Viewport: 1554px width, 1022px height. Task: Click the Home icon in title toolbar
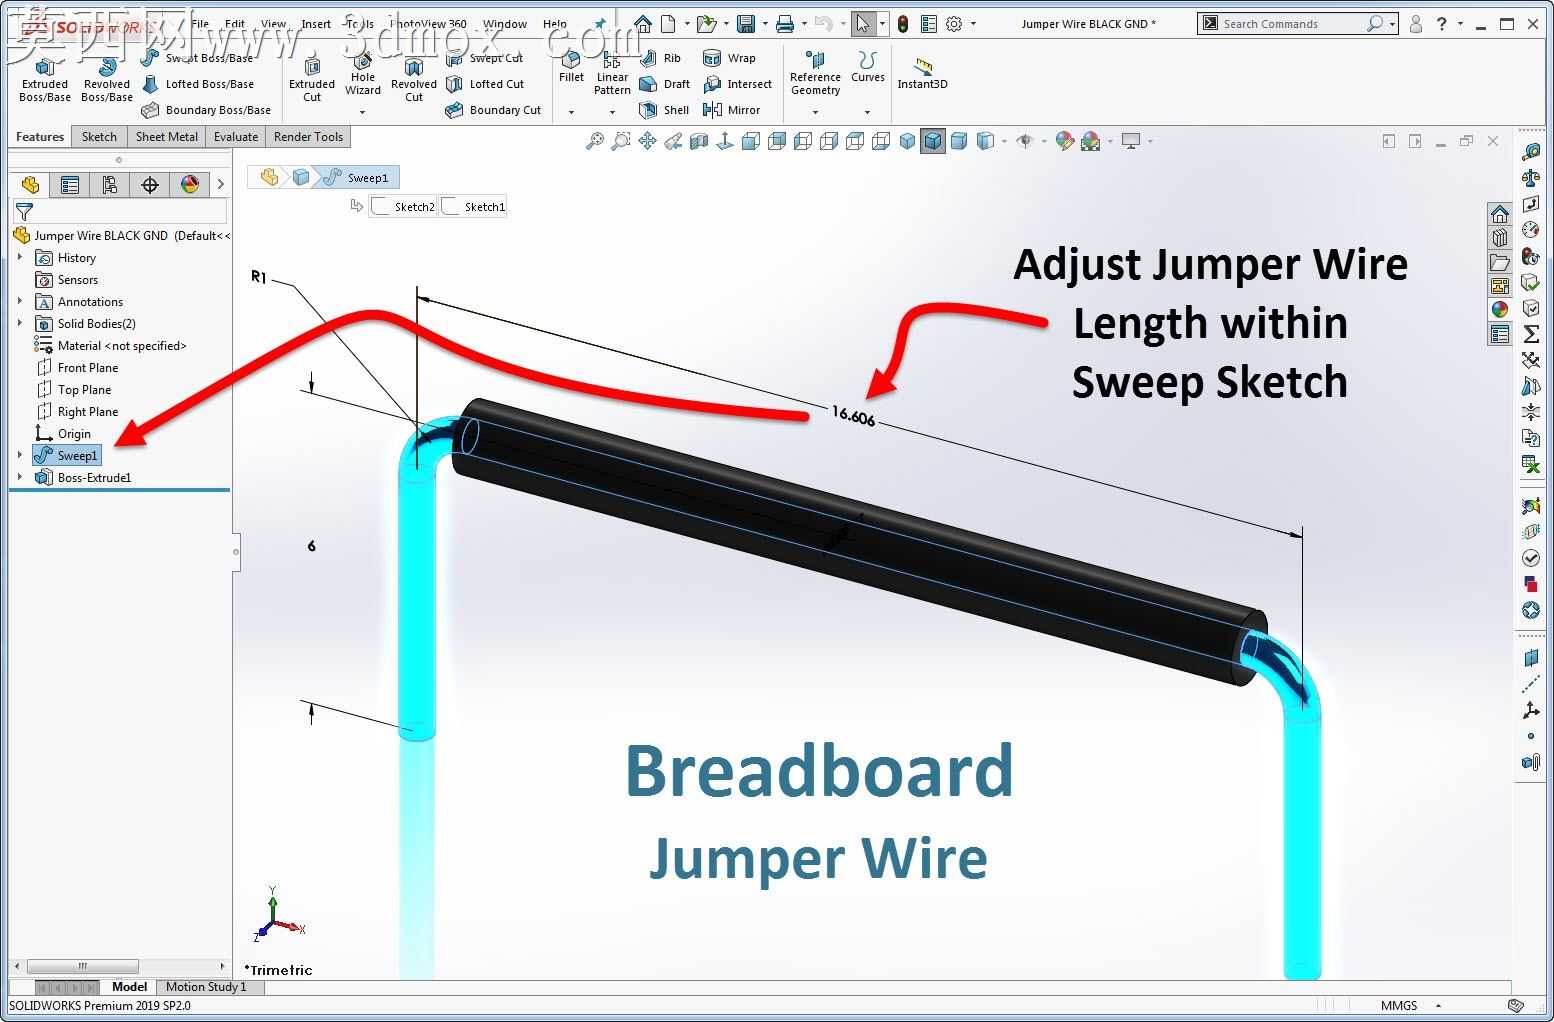click(x=643, y=23)
